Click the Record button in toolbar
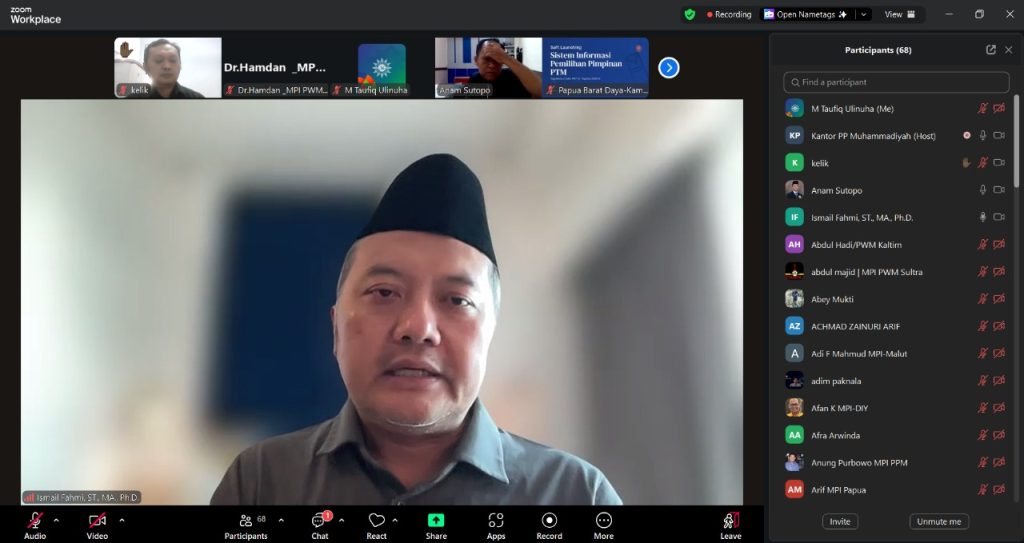Screen dimensions: 1024x543 tap(549, 523)
